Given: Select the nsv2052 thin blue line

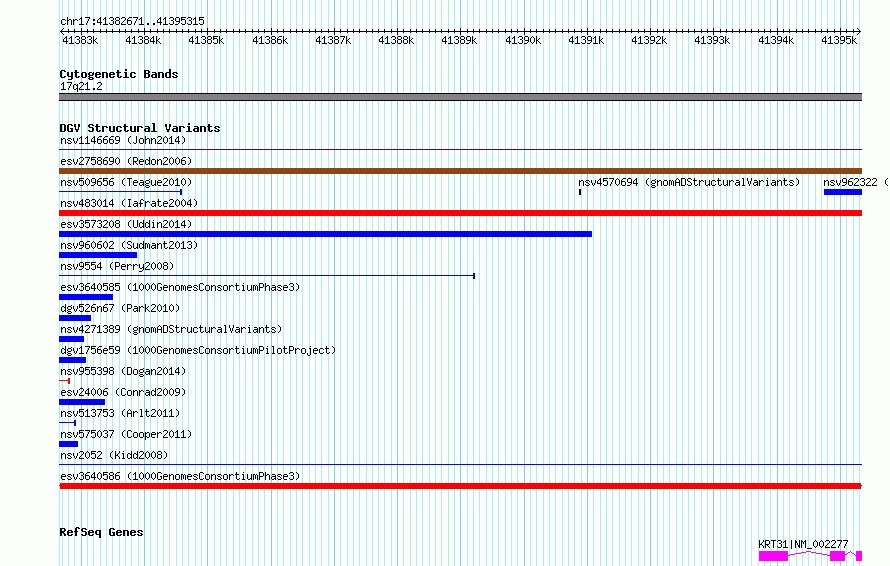Looking at the screenshot, I should (x=460, y=465).
